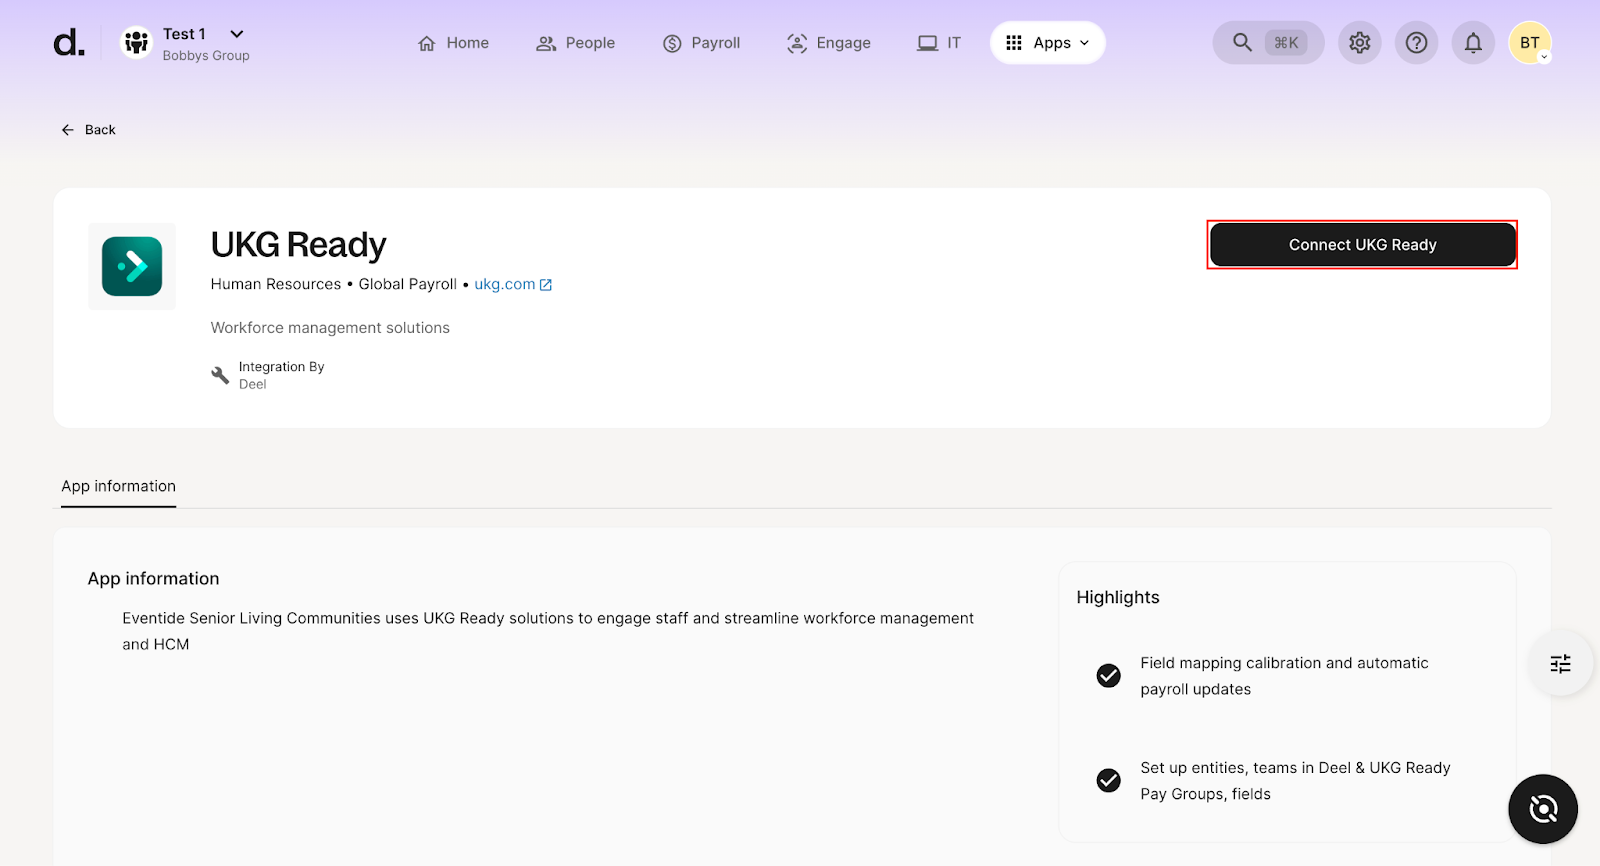Open the Test 1 organization switcher

pos(203,34)
